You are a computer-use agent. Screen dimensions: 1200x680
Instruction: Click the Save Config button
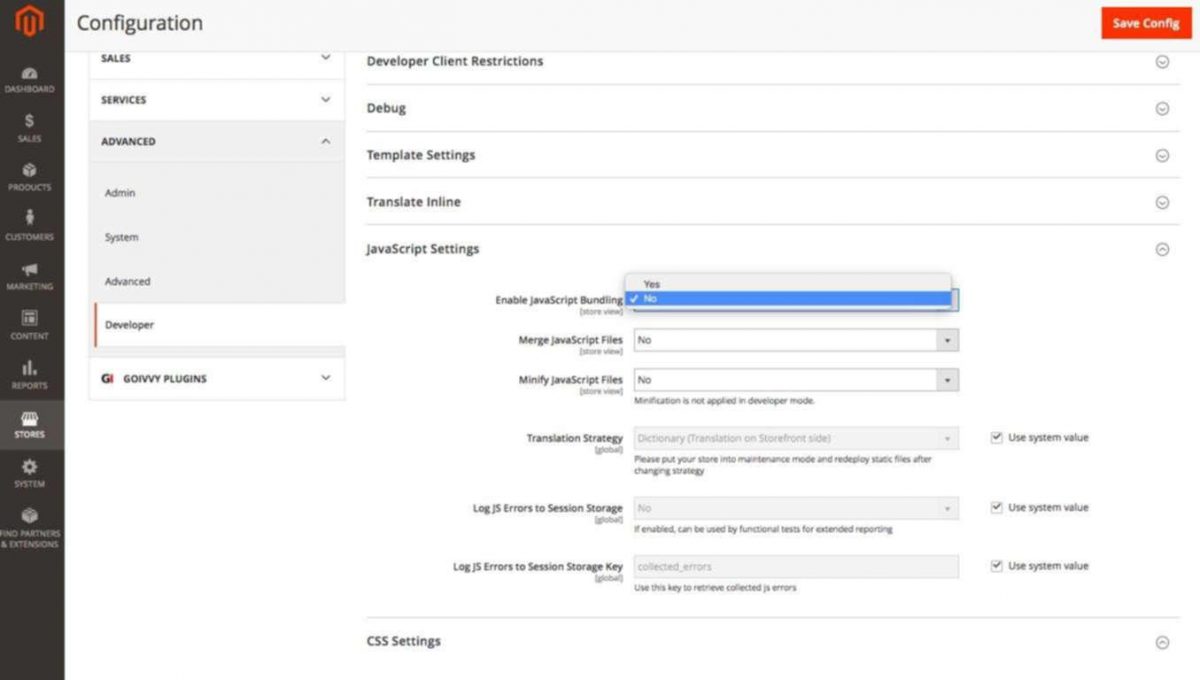1145,22
